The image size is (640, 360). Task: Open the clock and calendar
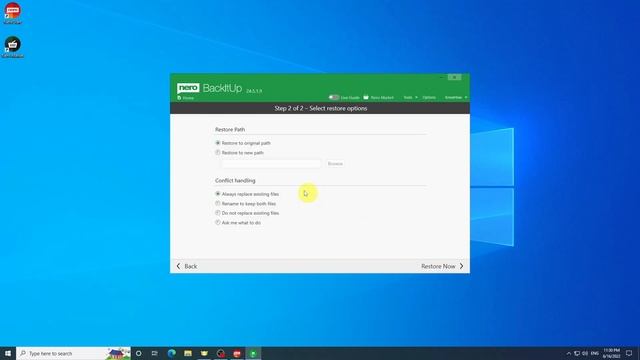611,353
